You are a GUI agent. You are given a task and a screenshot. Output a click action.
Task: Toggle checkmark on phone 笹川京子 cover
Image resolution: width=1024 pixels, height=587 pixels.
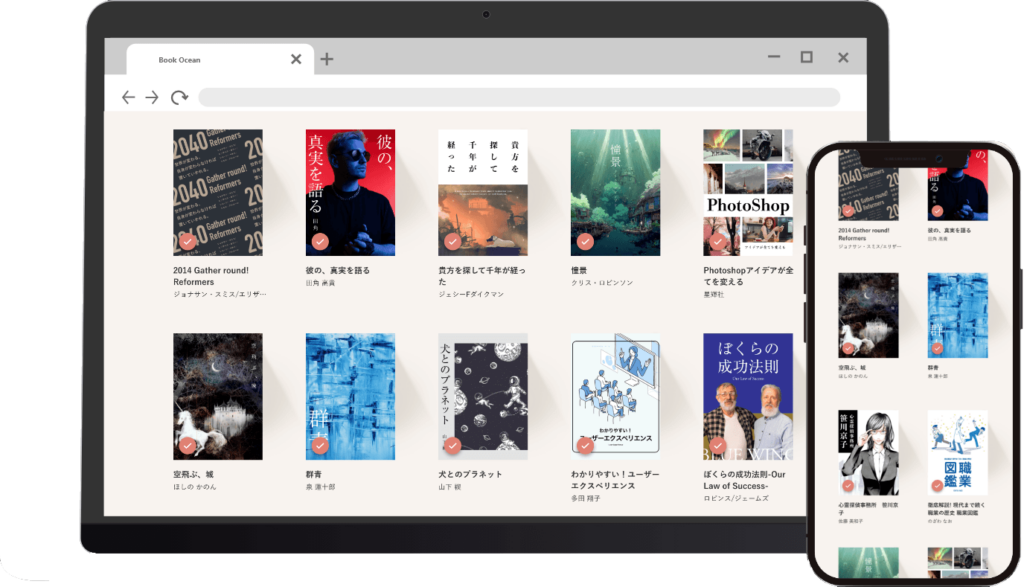pyautogui.click(x=848, y=486)
